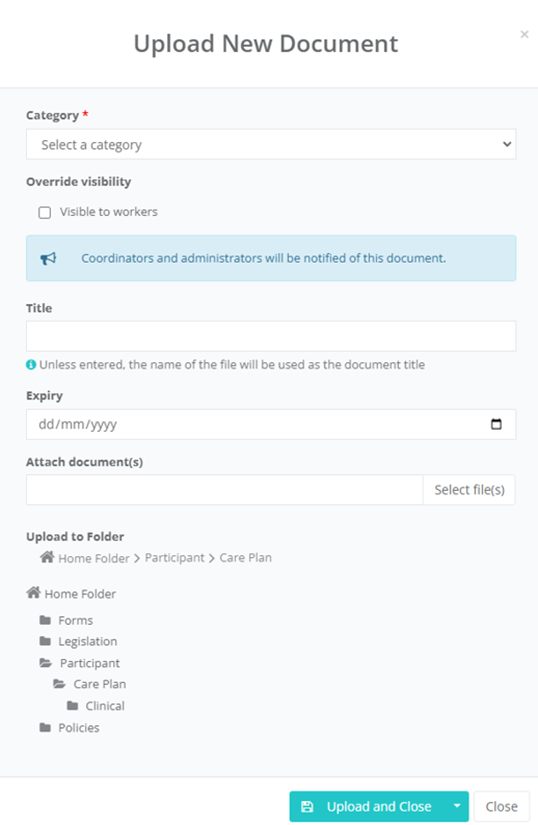The height and width of the screenshot is (825, 538).
Task: Click the info icon below Title field
Action: click(x=31, y=365)
